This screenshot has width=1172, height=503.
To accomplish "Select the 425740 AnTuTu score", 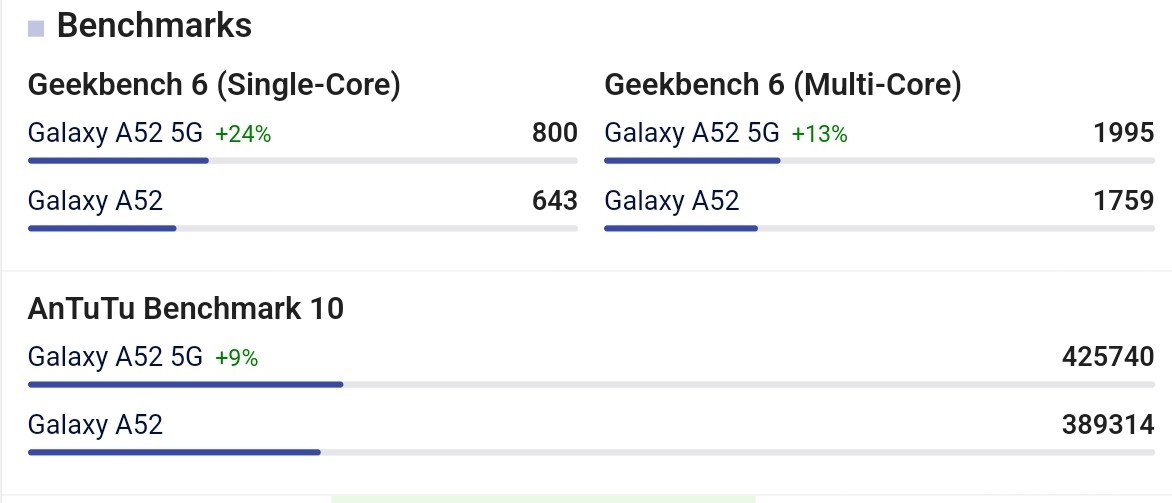I will (x=1108, y=357).
